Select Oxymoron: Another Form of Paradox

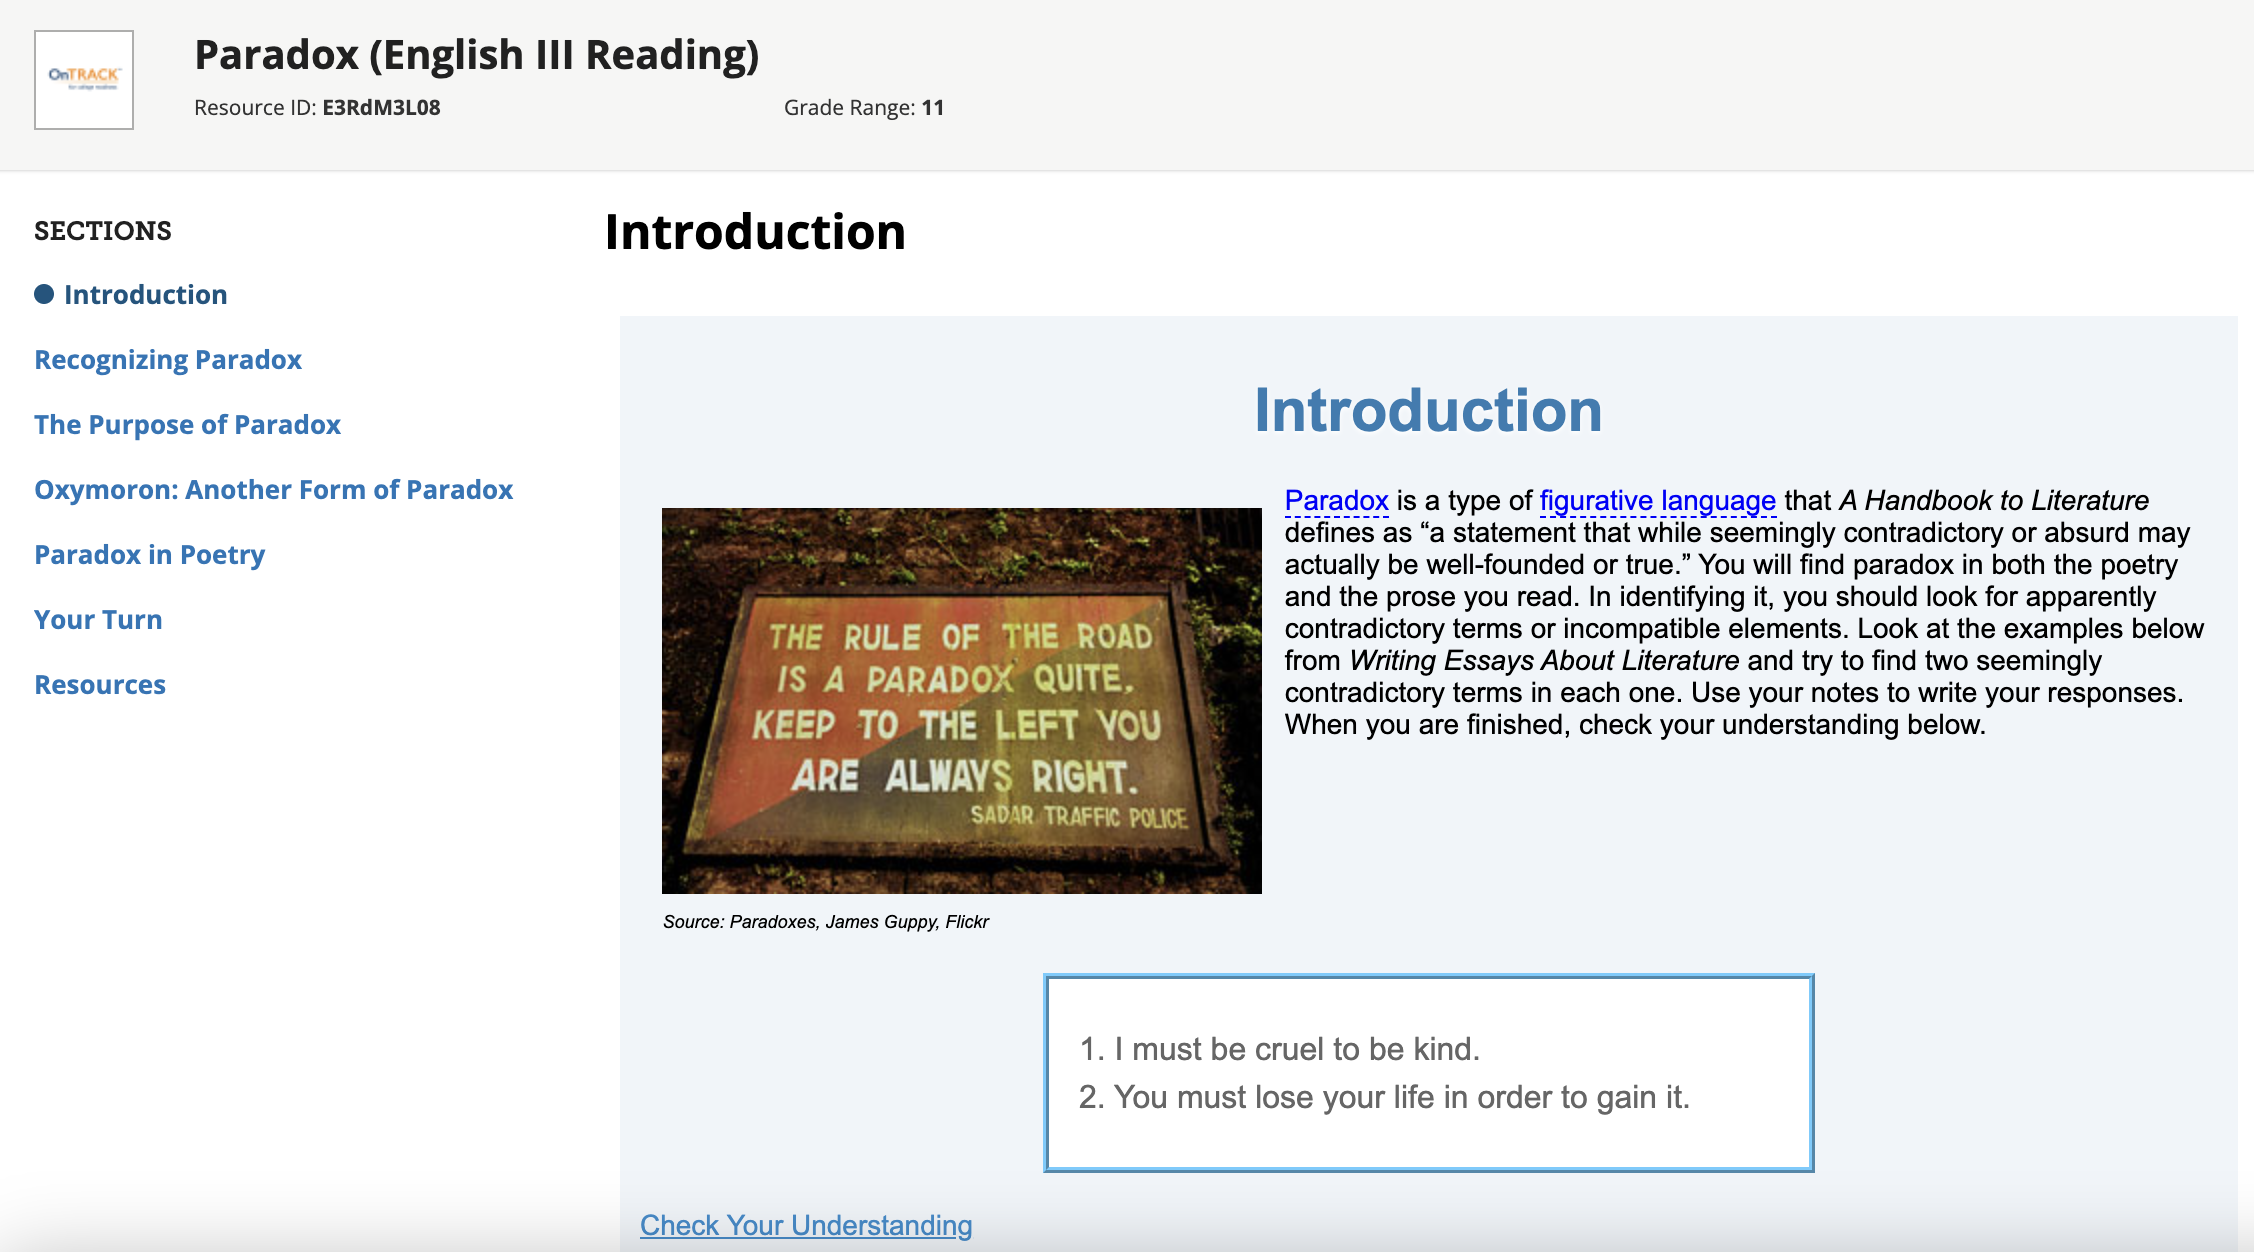coord(273,489)
